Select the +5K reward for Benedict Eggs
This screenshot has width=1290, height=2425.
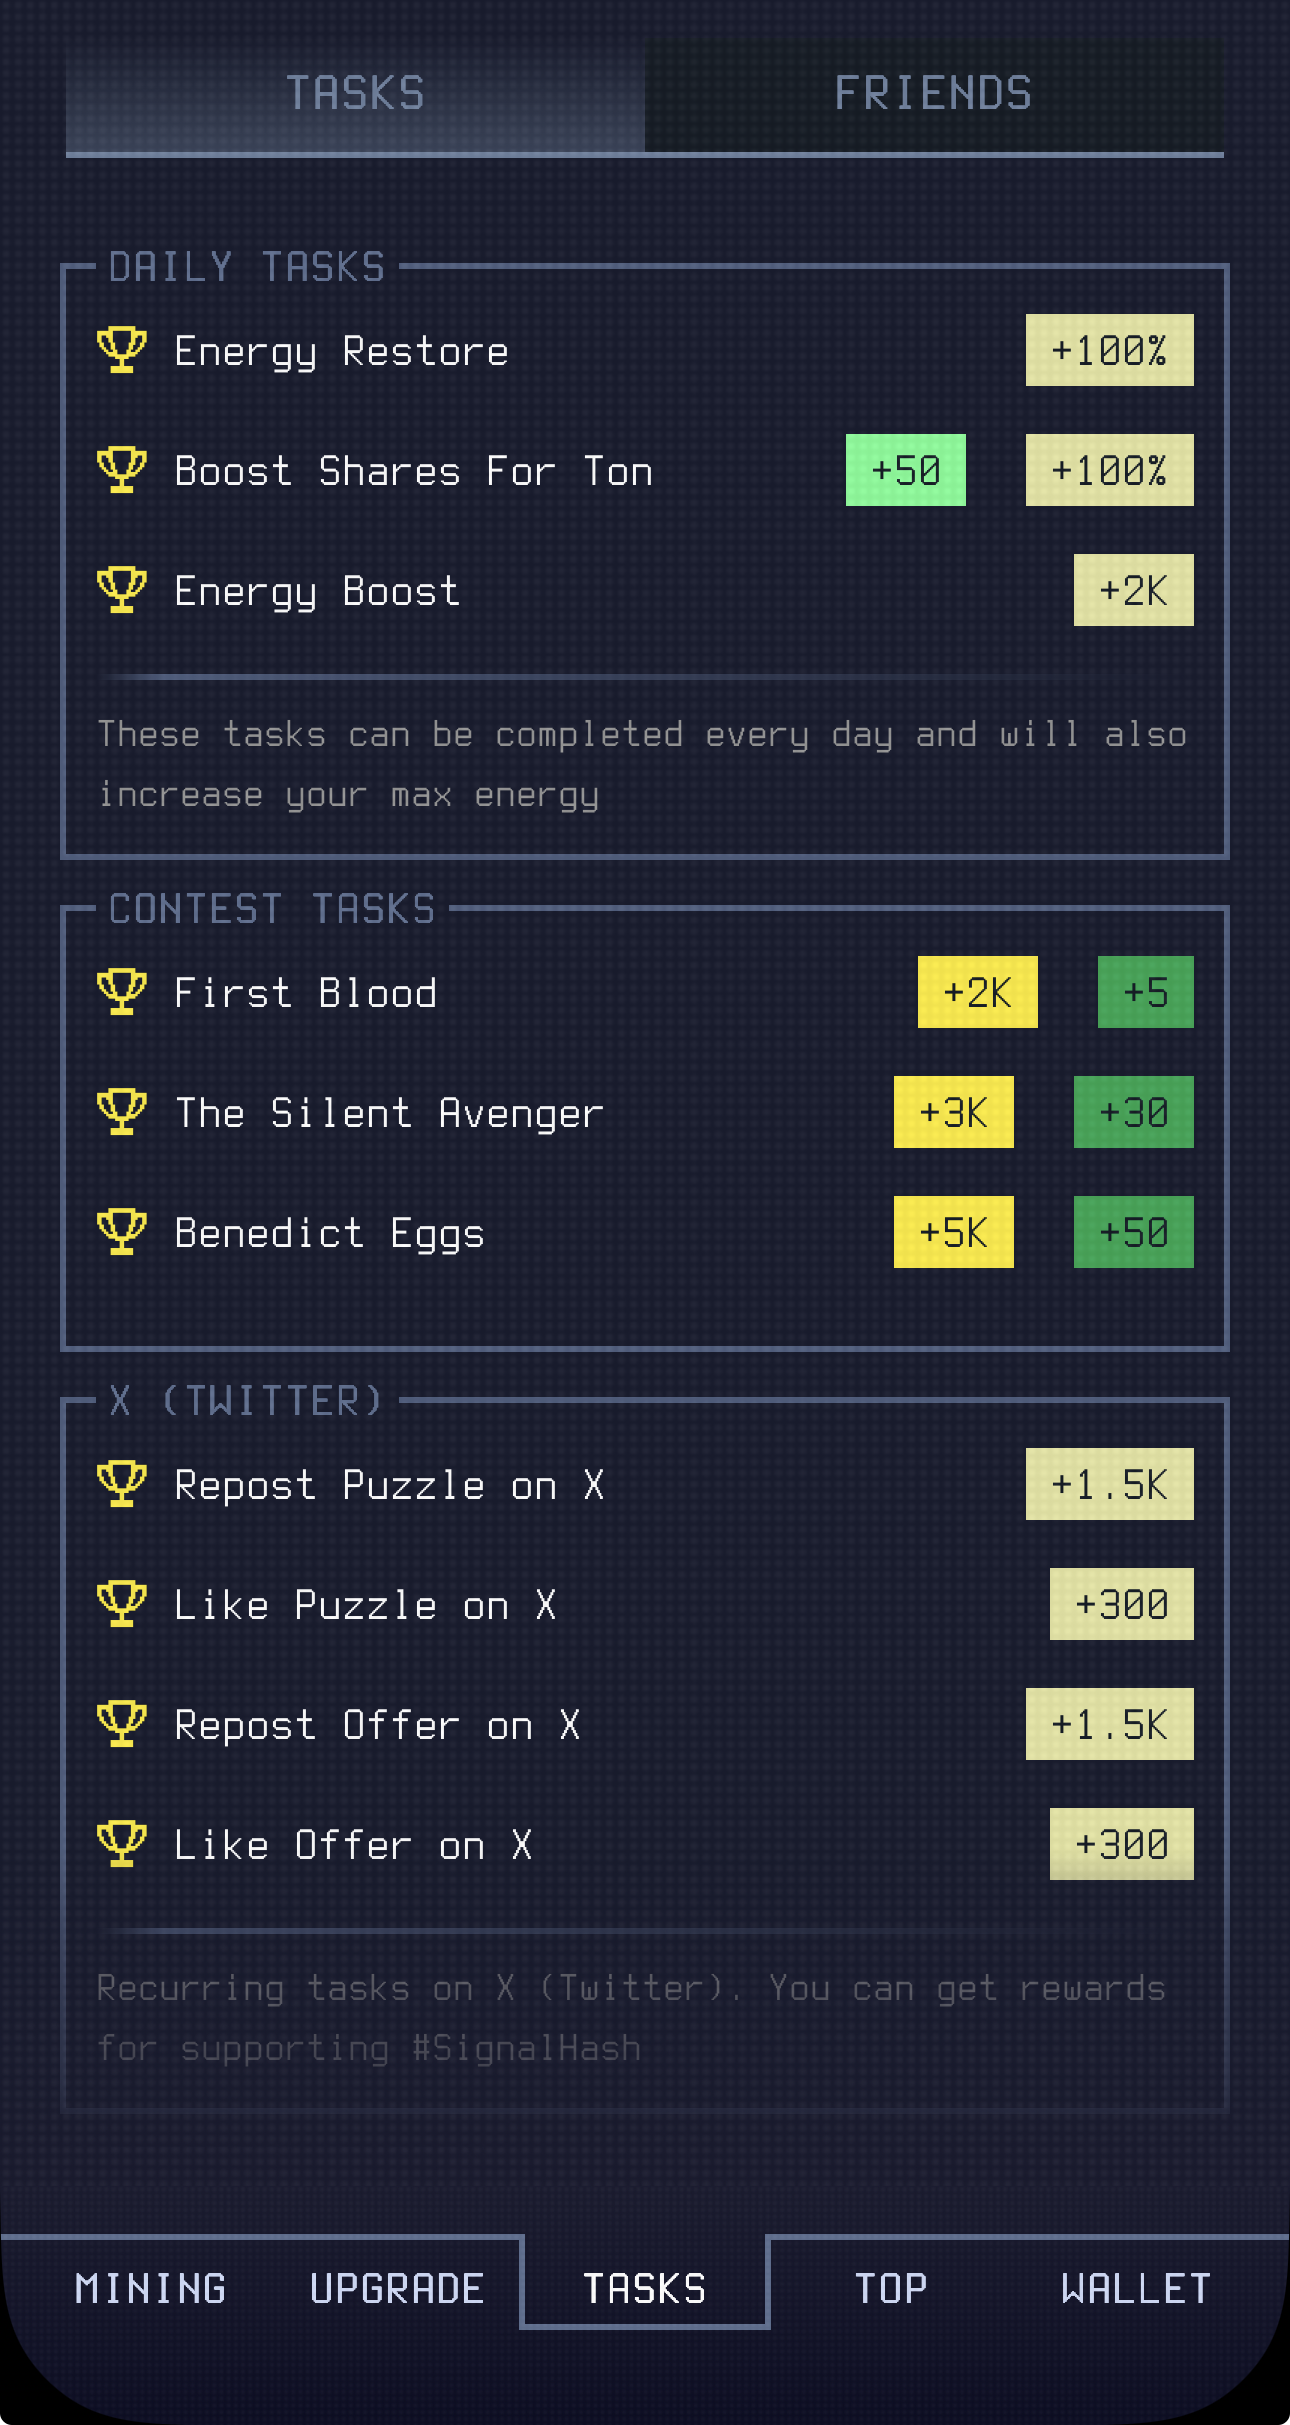pyautogui.click(x=953, y=1232)
